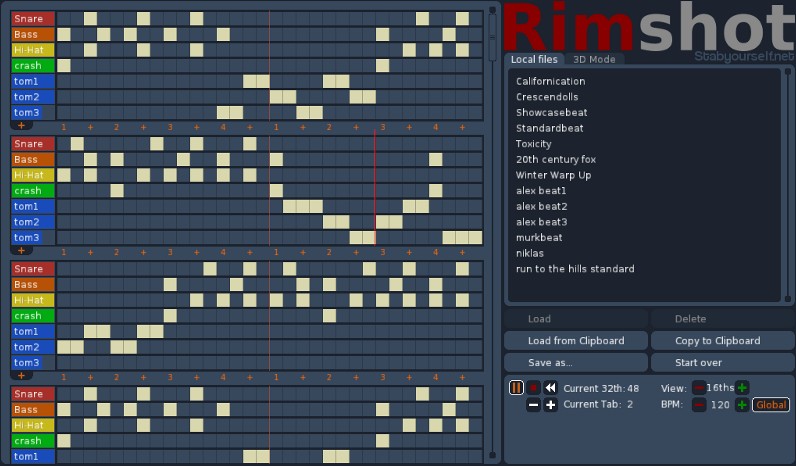Toggle the crash note in the second pattern's first bar
Viewport: 796px width, 466px height.
coord(117,191)
